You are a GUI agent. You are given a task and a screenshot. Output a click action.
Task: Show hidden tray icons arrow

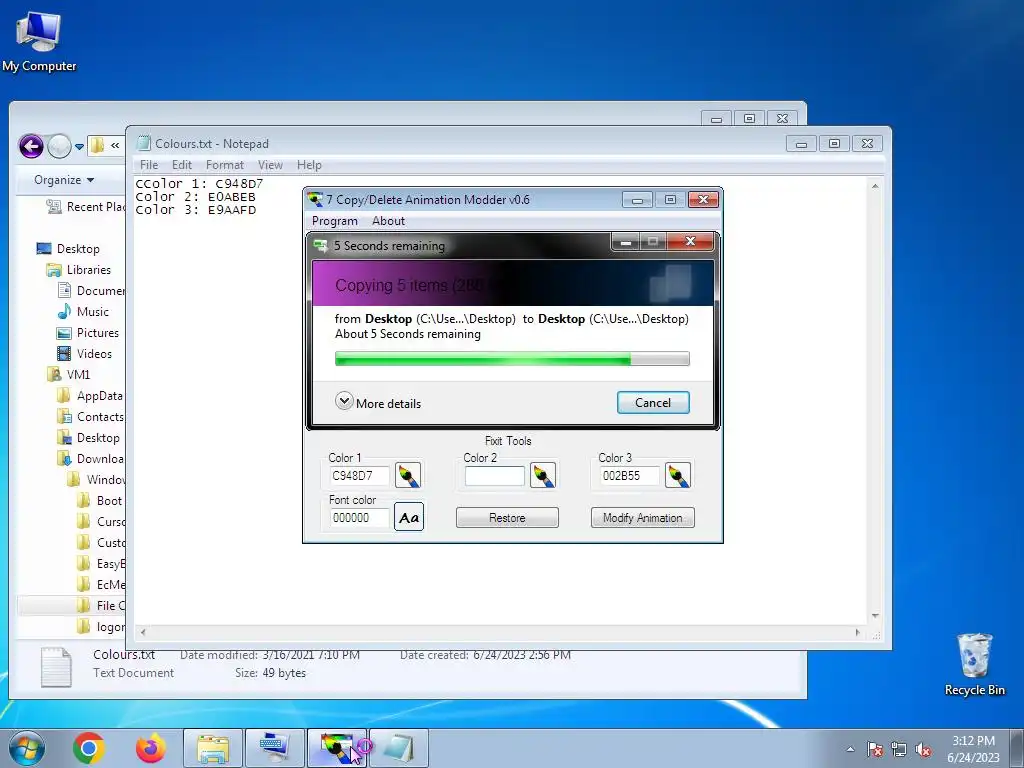[x=850, y=749]
